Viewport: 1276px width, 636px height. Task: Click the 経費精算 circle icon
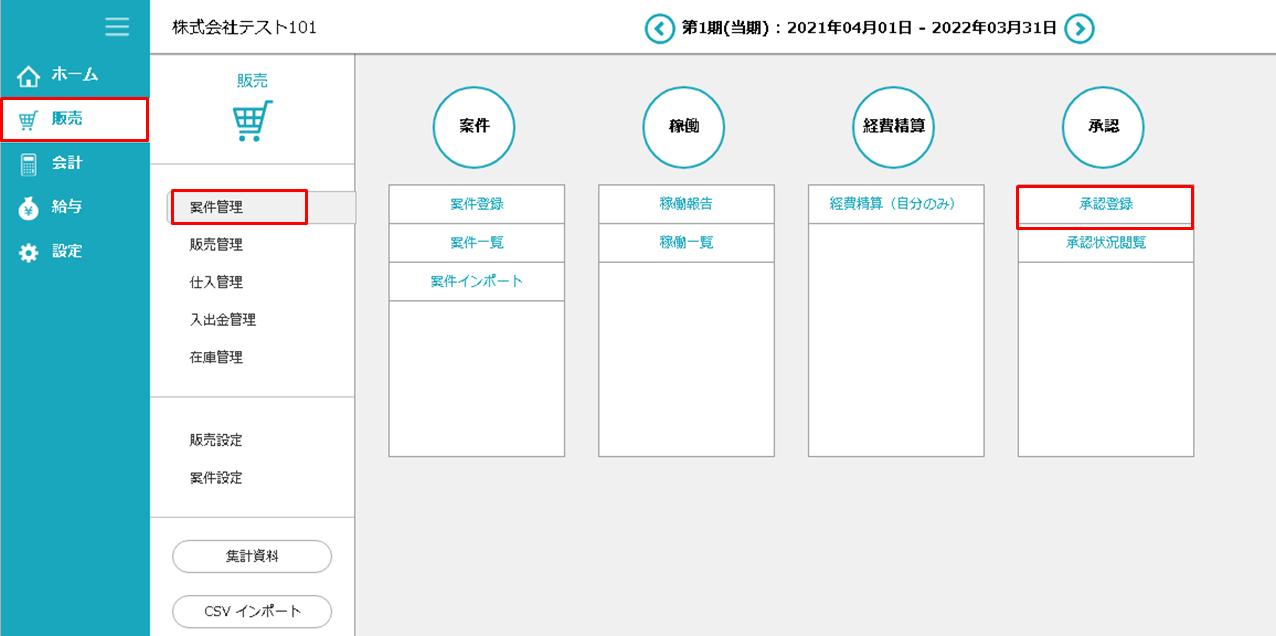[894, 127]
